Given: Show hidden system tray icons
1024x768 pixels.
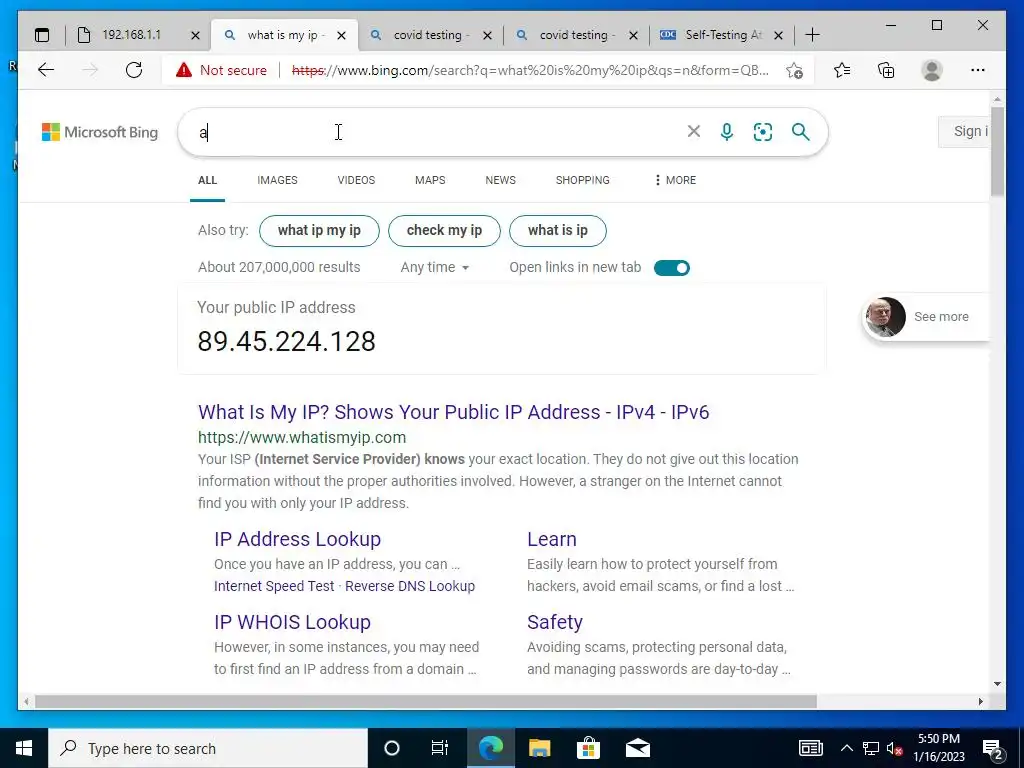Looking at the screenshot, I should pyautogui.click(x=846, y=748).
